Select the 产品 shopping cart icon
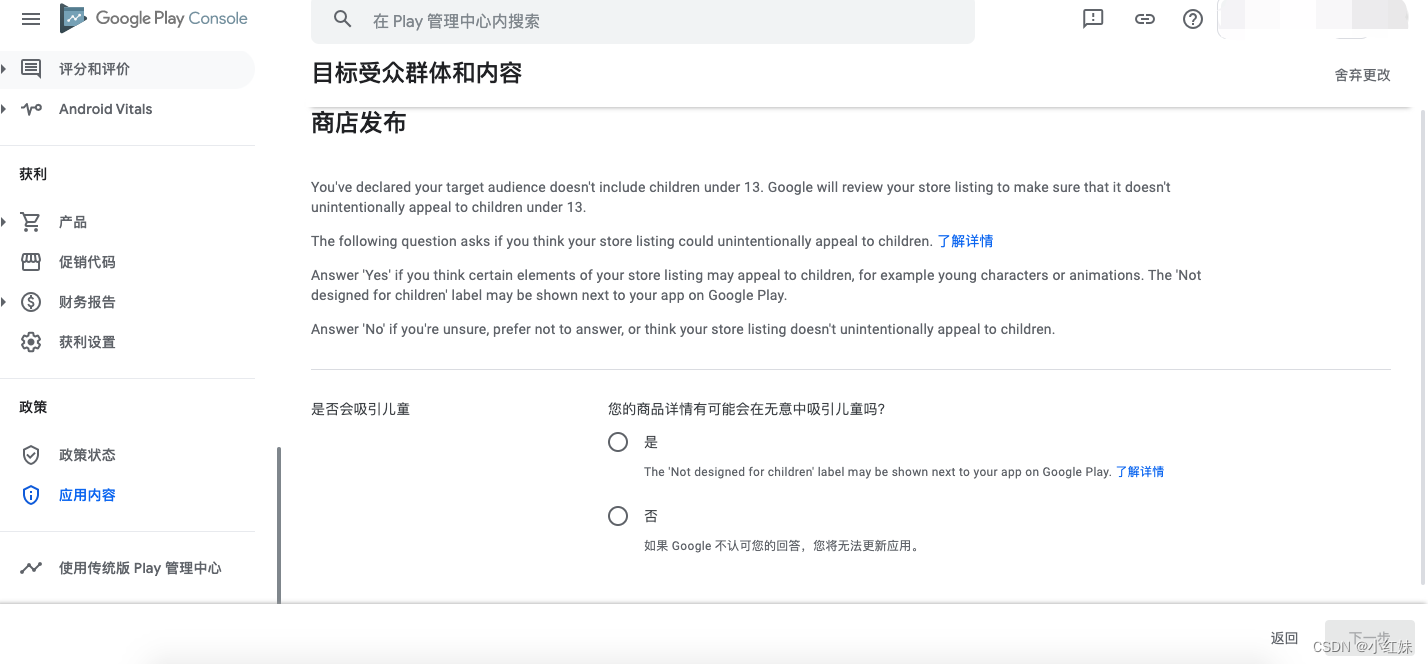This screenshot has height=664, width=1428. 31,221
